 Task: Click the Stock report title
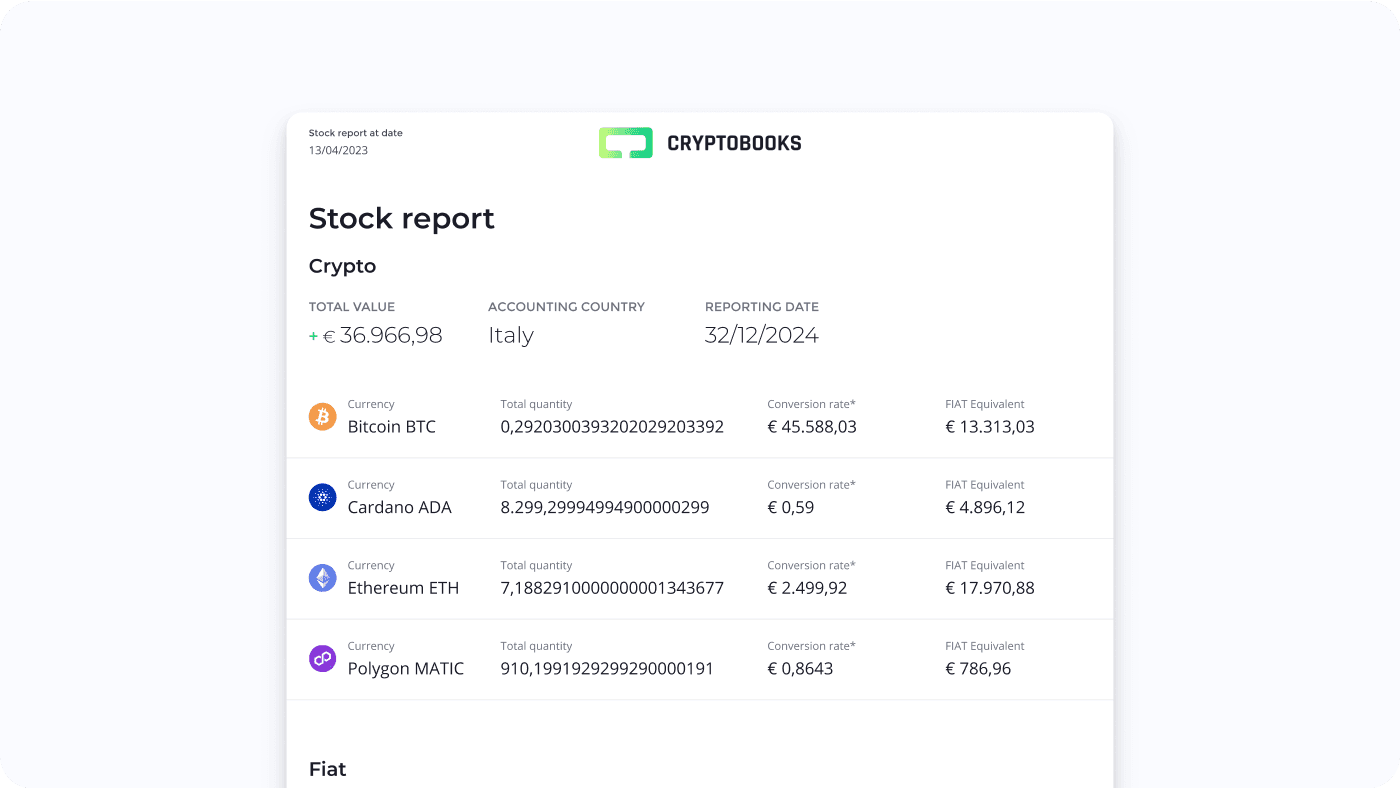pyautogui.click(x=401, y=218)
